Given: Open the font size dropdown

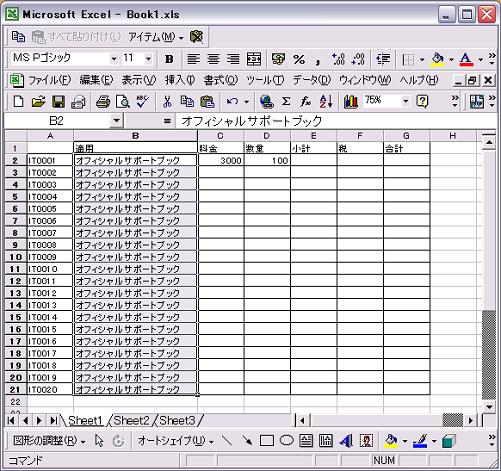Looking at the screenshot, I should (148, 59).
